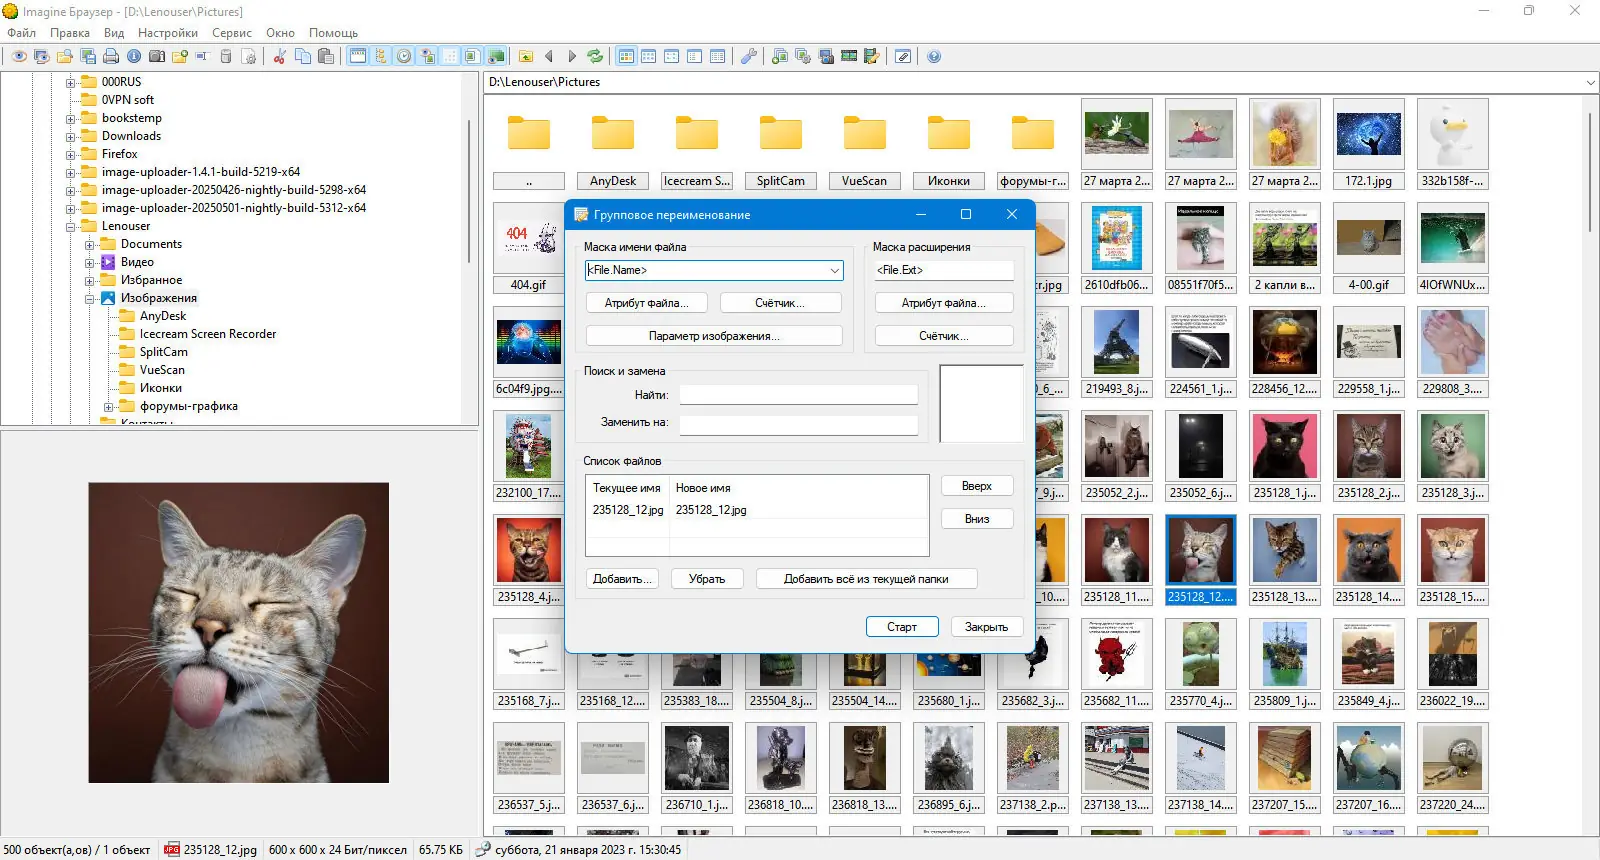Click the film strip with pencil icon
Screen dimensions: 1600x860
[872, 56]
